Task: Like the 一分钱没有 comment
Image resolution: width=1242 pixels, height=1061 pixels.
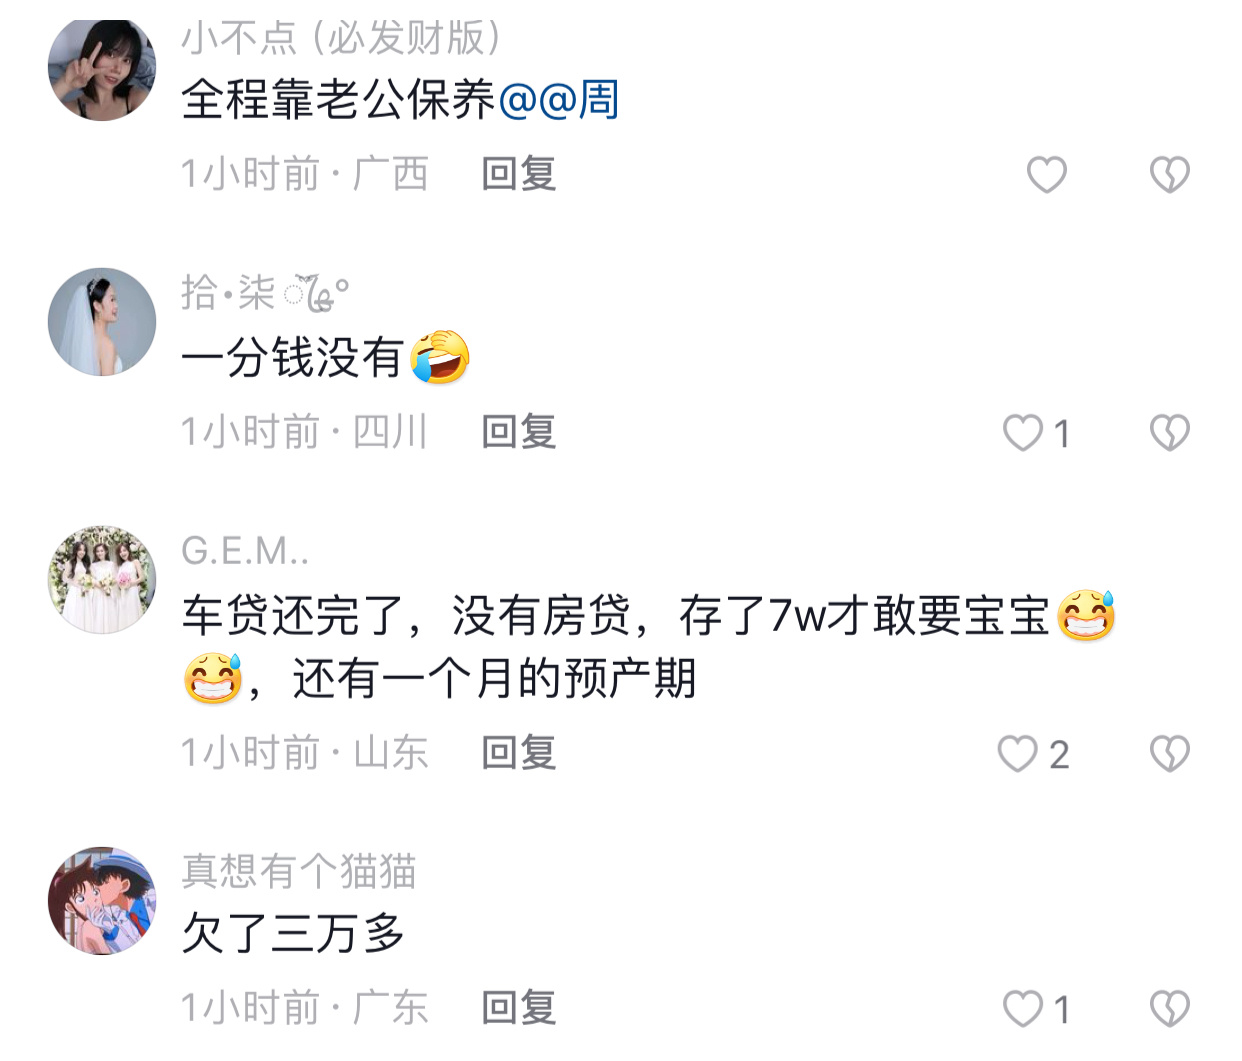Action: [x=1023, y=433]
